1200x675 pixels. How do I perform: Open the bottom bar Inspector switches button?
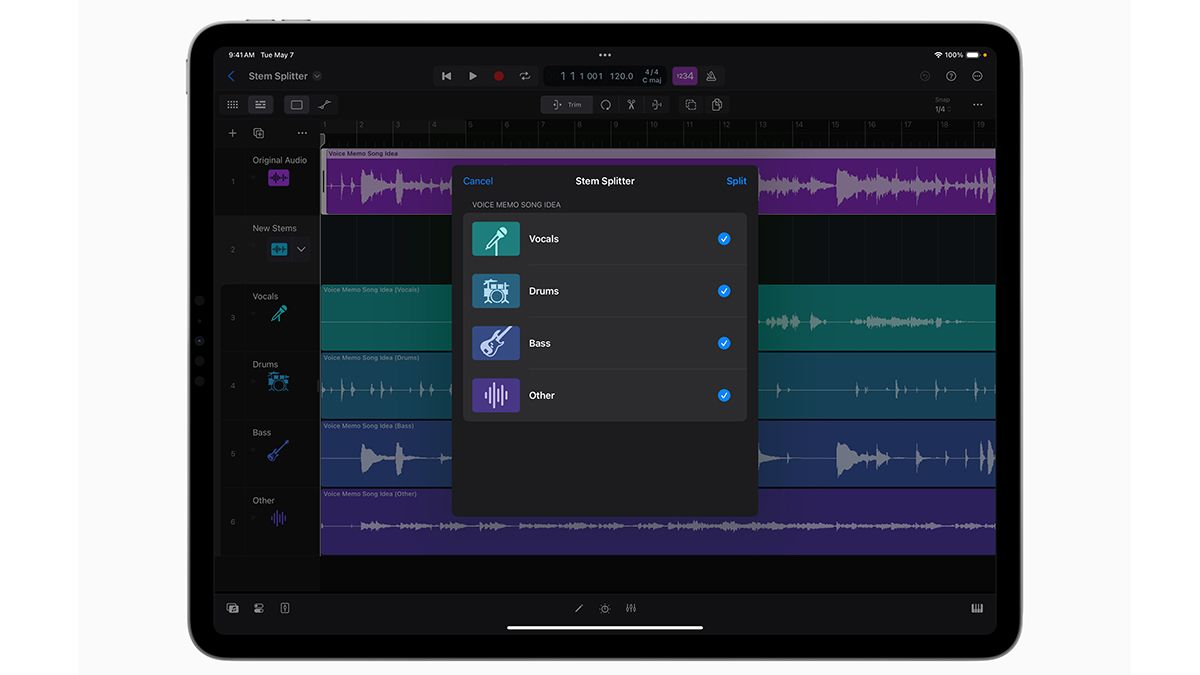(x=259, y=608)
